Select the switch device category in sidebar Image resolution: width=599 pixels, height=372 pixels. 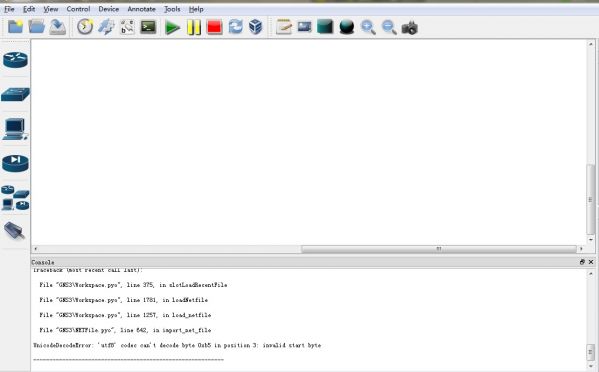click(15, 94)
